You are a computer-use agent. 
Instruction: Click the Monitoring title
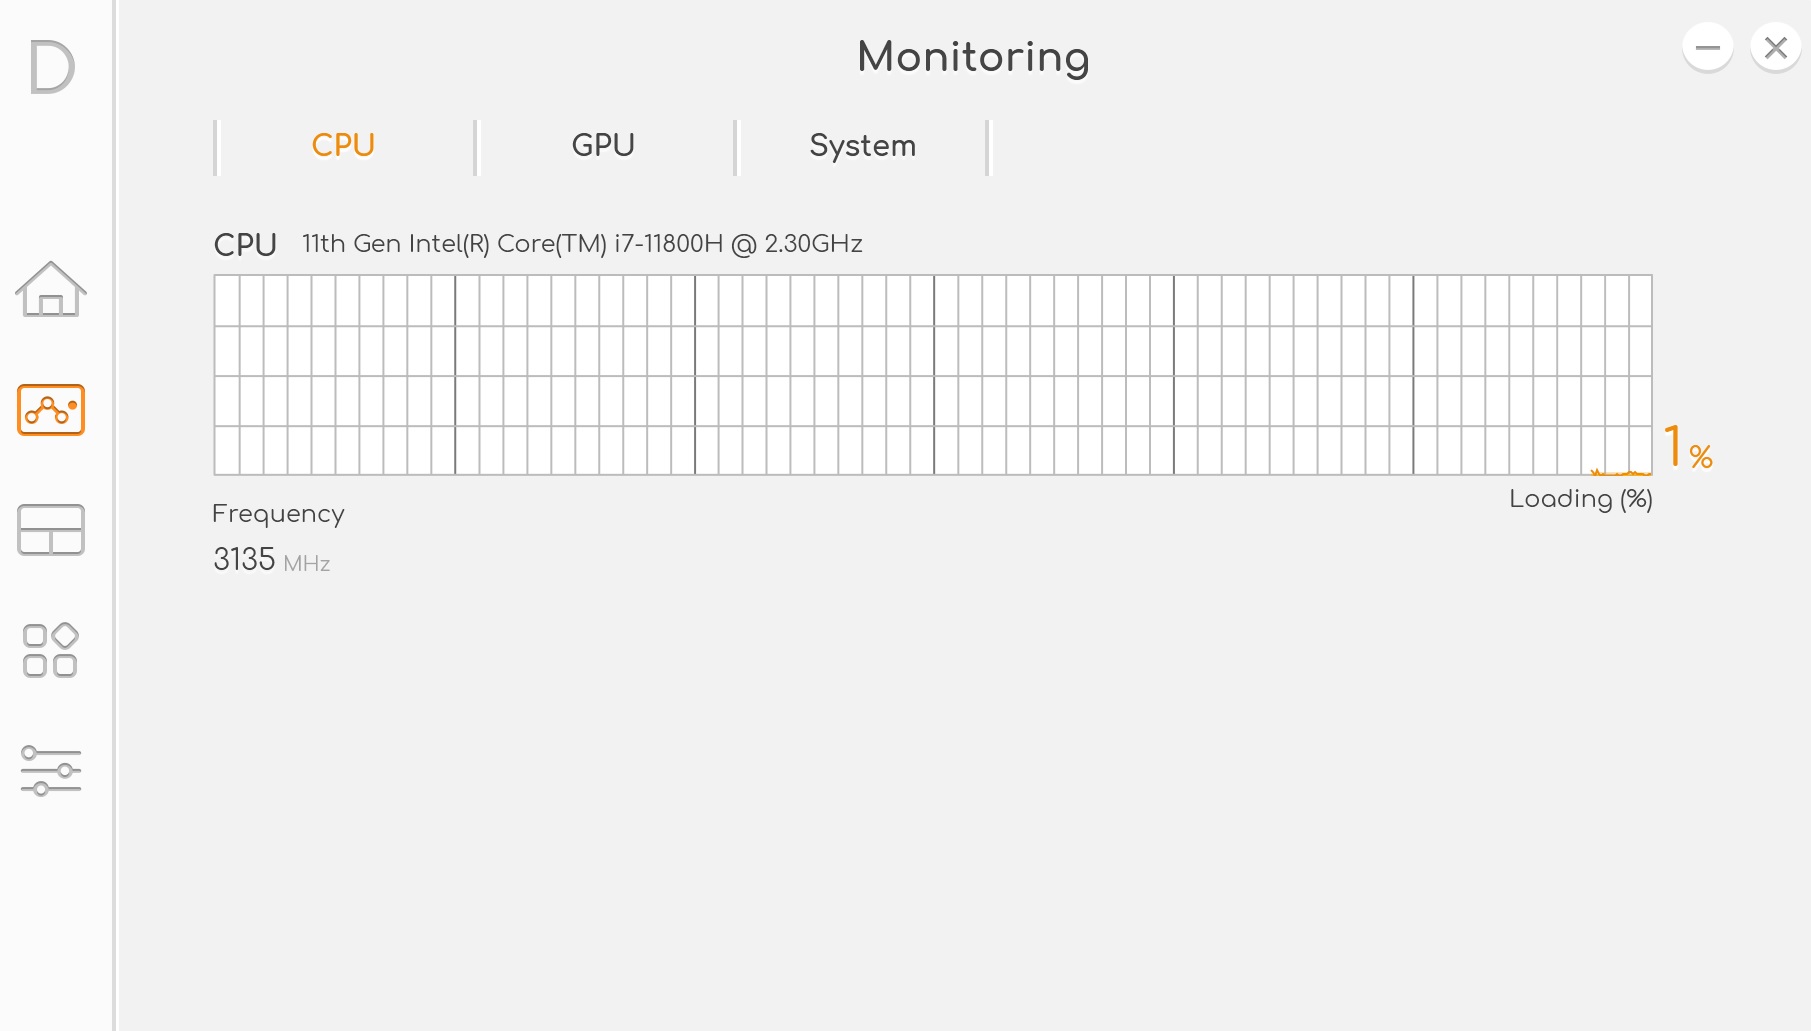973,58
